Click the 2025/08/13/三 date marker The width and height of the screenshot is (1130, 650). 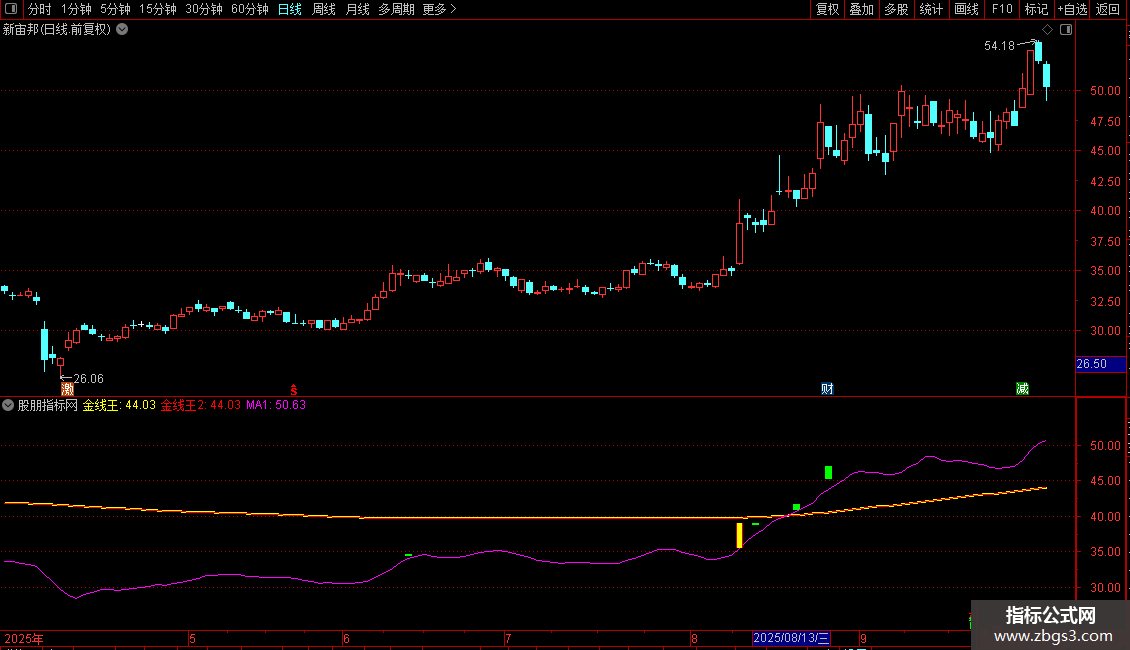click(x=791, y=638)
